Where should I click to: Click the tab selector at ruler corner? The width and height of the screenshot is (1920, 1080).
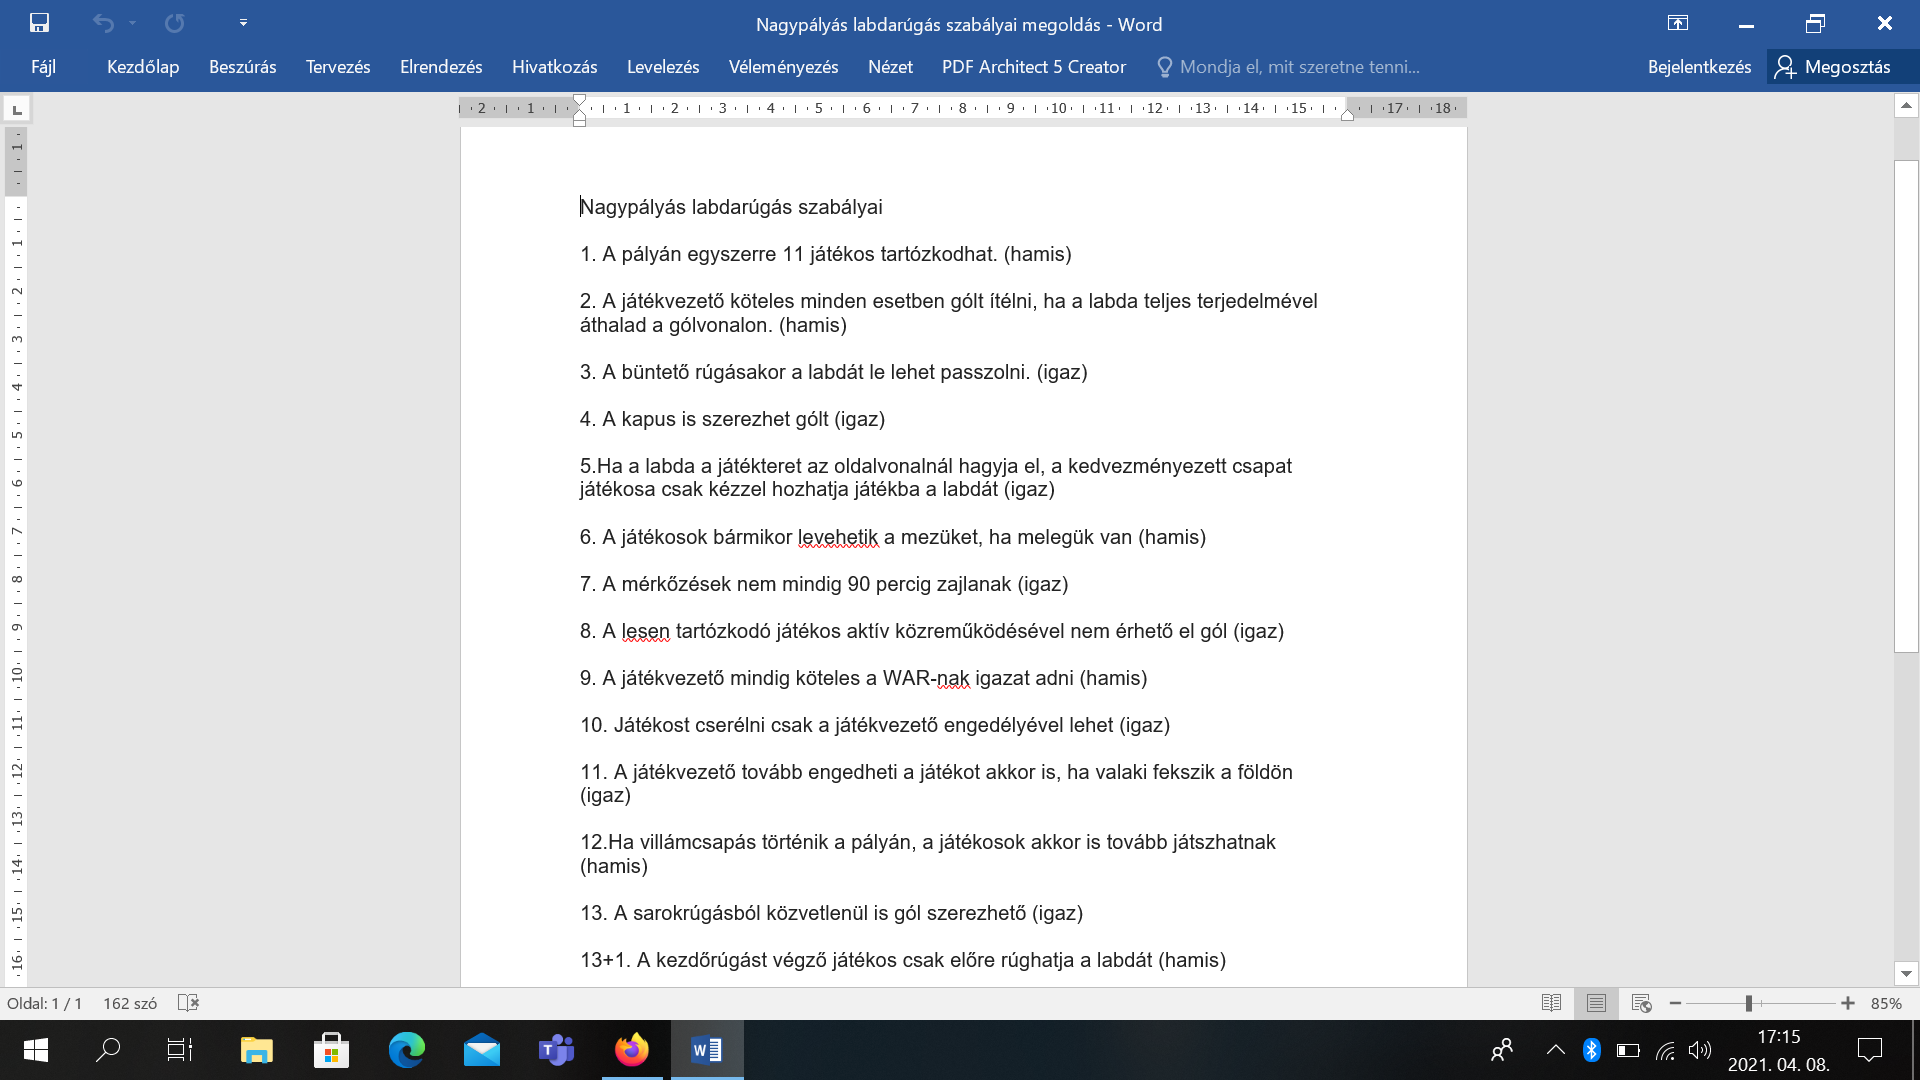[x=17, y=109]
